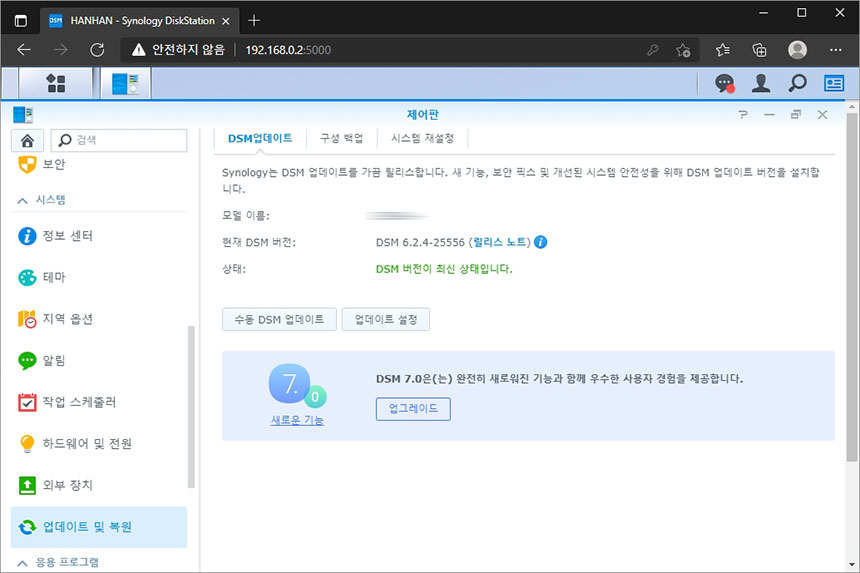The width and height of the screenshot is (860, 573).
Task: Click the control panel 검색 search field
Action: (x=119, y=140)
